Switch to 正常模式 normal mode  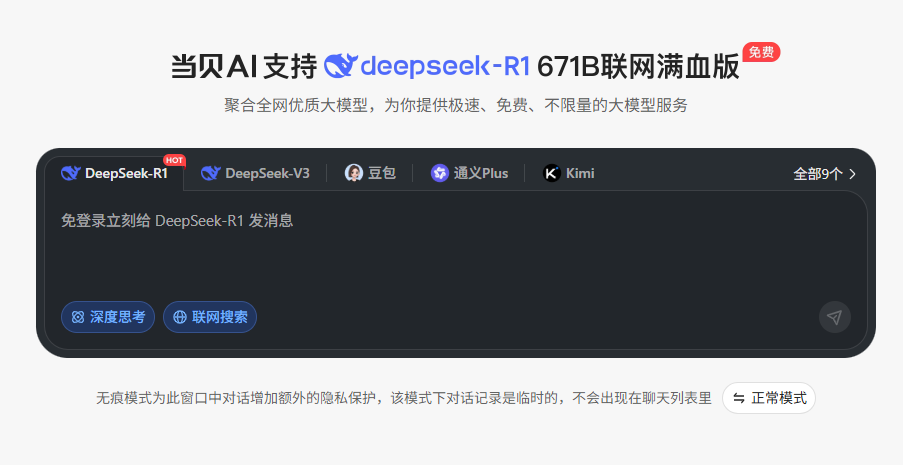769,398
